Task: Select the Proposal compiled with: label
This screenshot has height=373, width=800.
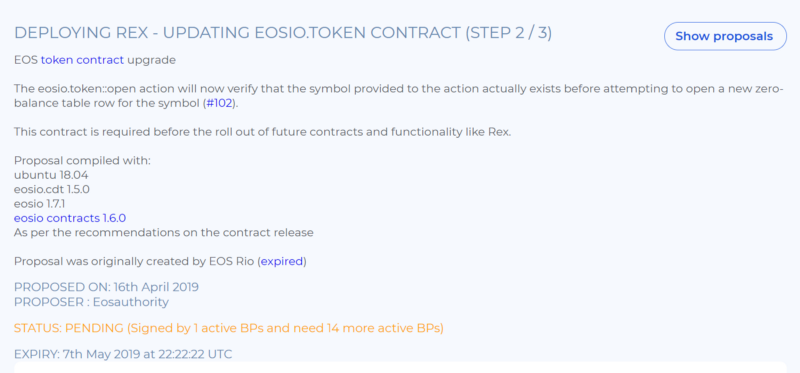Action: [x=82, y=161]
